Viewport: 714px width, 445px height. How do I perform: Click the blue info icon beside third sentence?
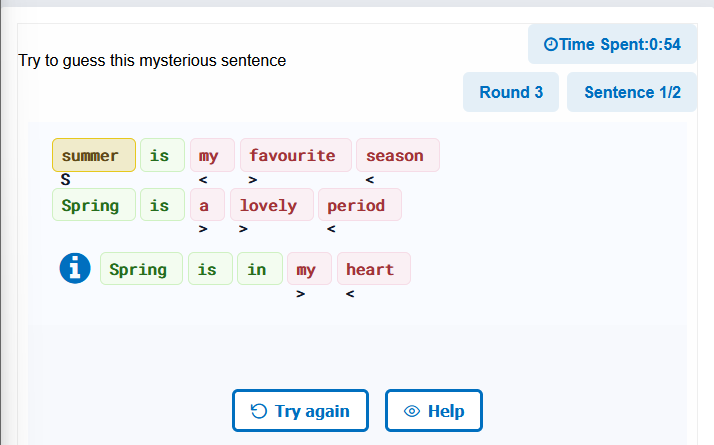[75, 268]
